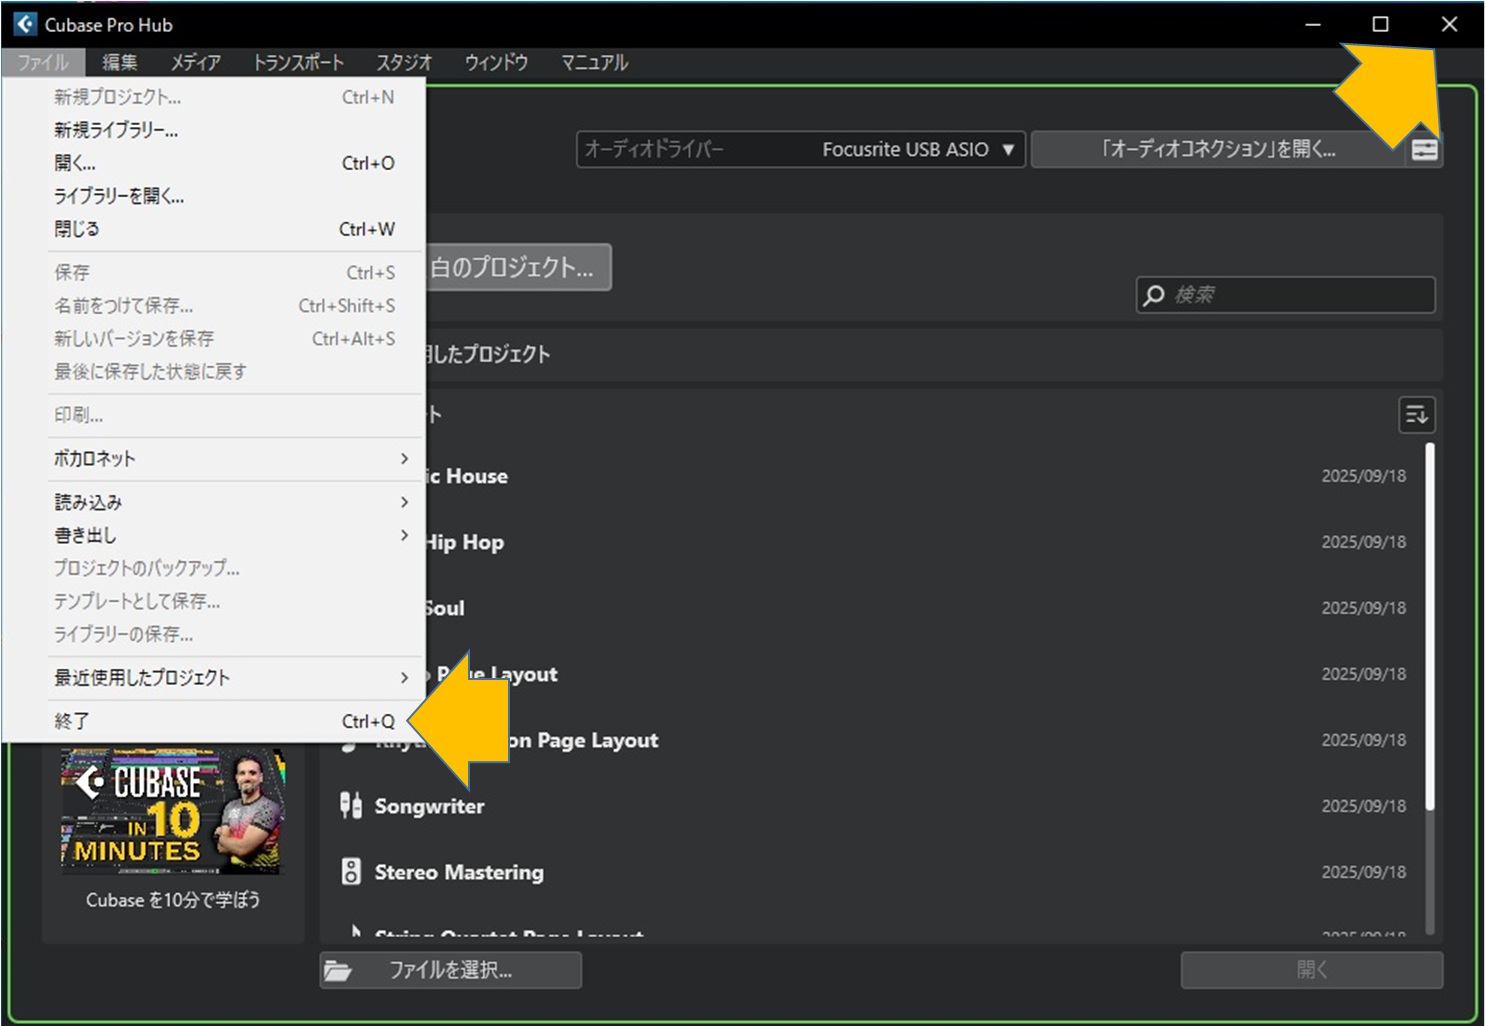Click the sort order icon above list
The height and width of the screenshot is (1026, 1486).
click(1416, 415)
